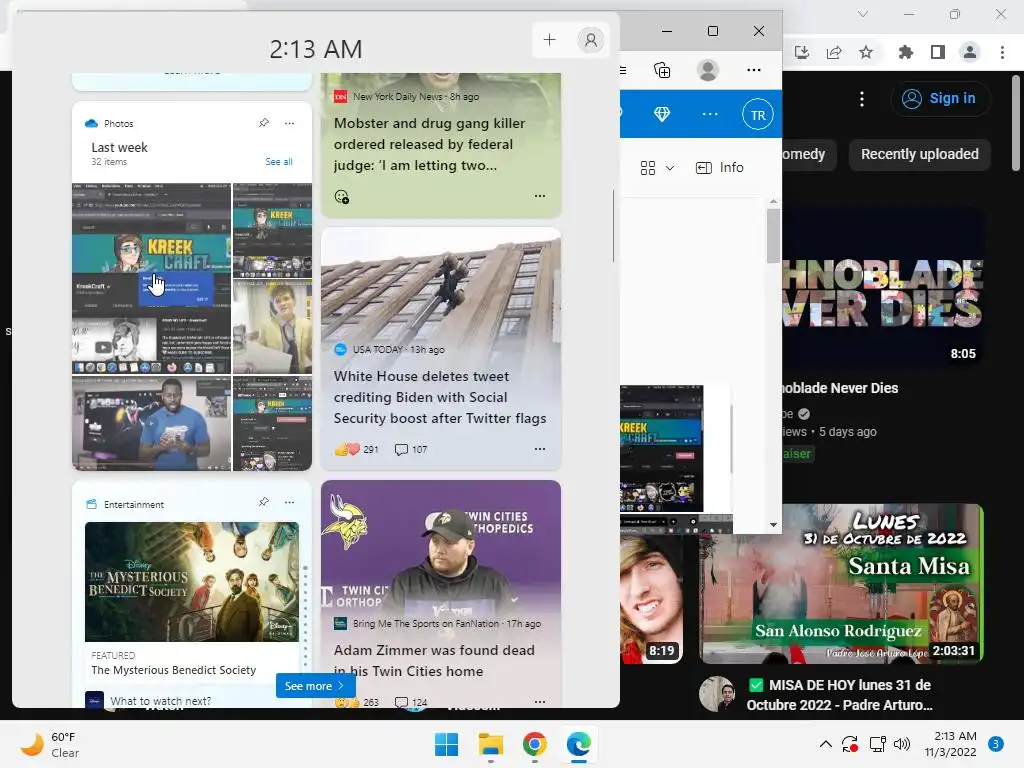Click the reactions count 291 on White House card
1024x768 pixels.
click(357, 449)
